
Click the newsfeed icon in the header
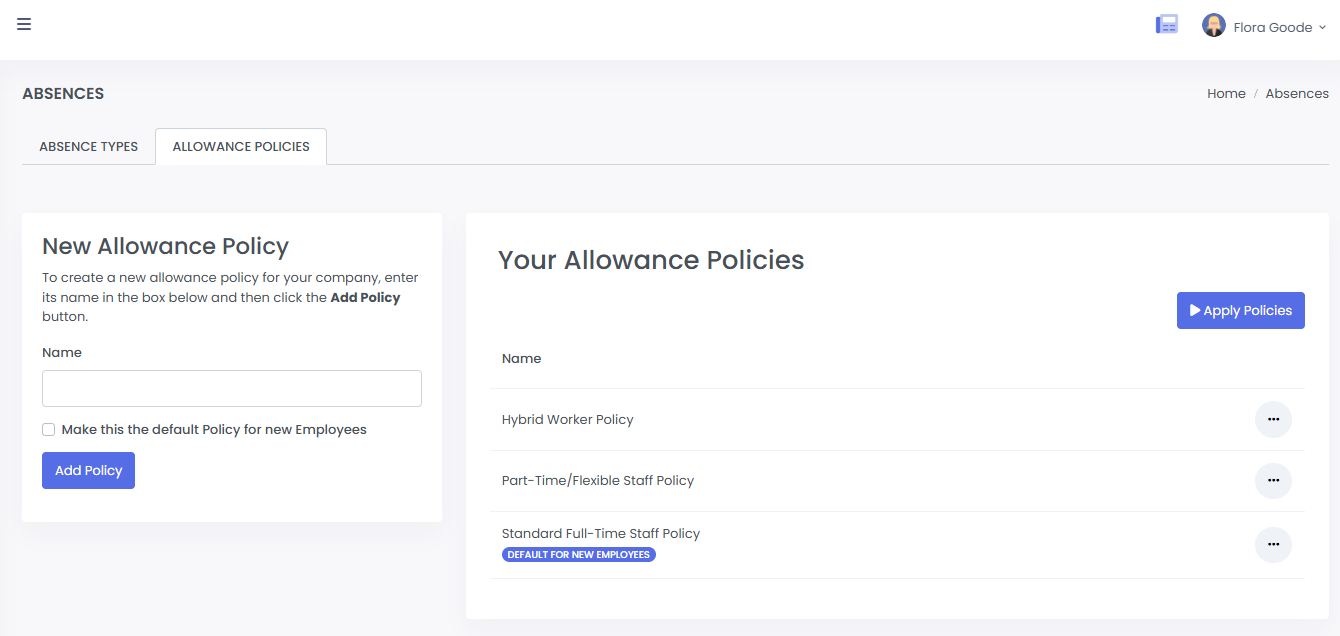pyautogui.click(x=1166, y=23)
